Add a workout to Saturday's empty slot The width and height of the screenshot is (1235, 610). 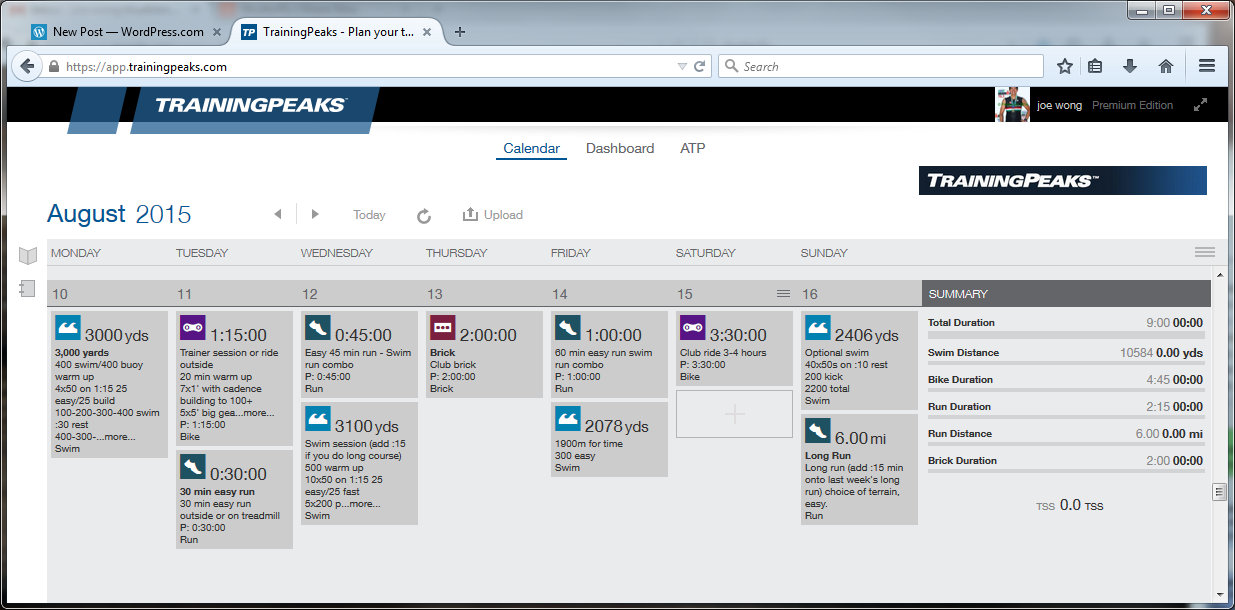pos(734,414)
